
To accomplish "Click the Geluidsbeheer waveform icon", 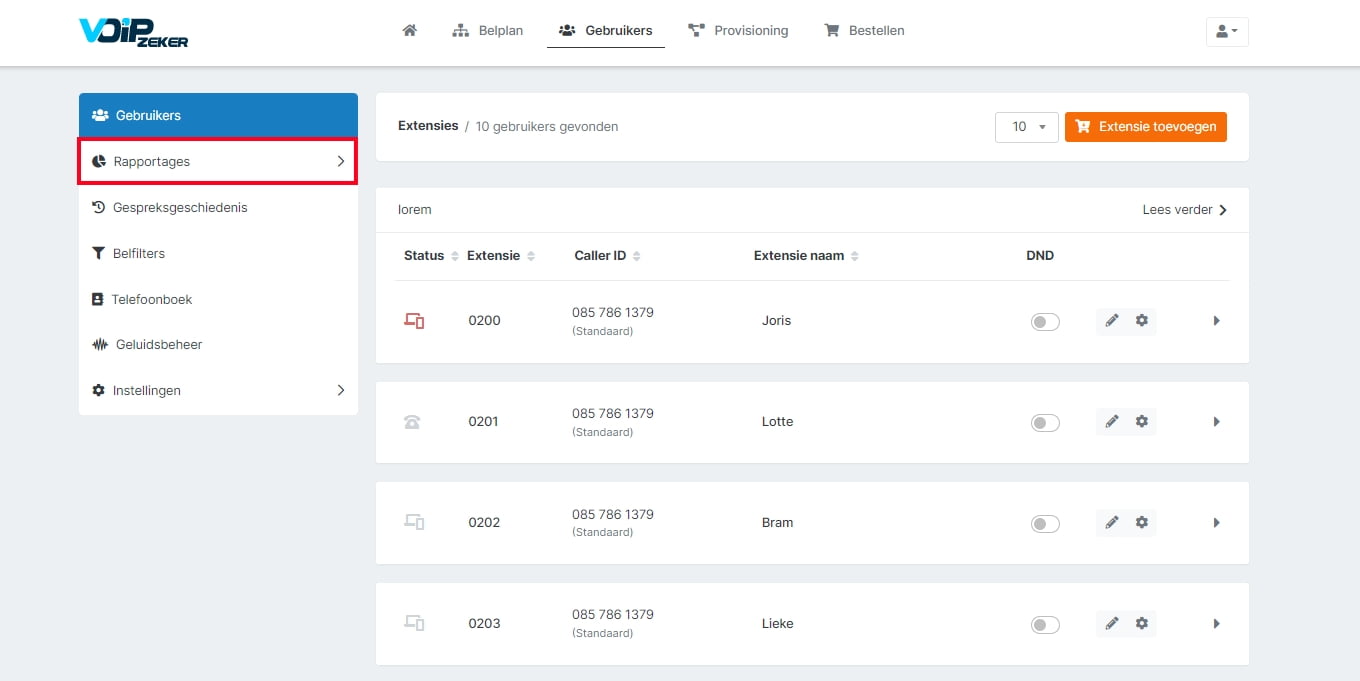I will tap(100, 344).
